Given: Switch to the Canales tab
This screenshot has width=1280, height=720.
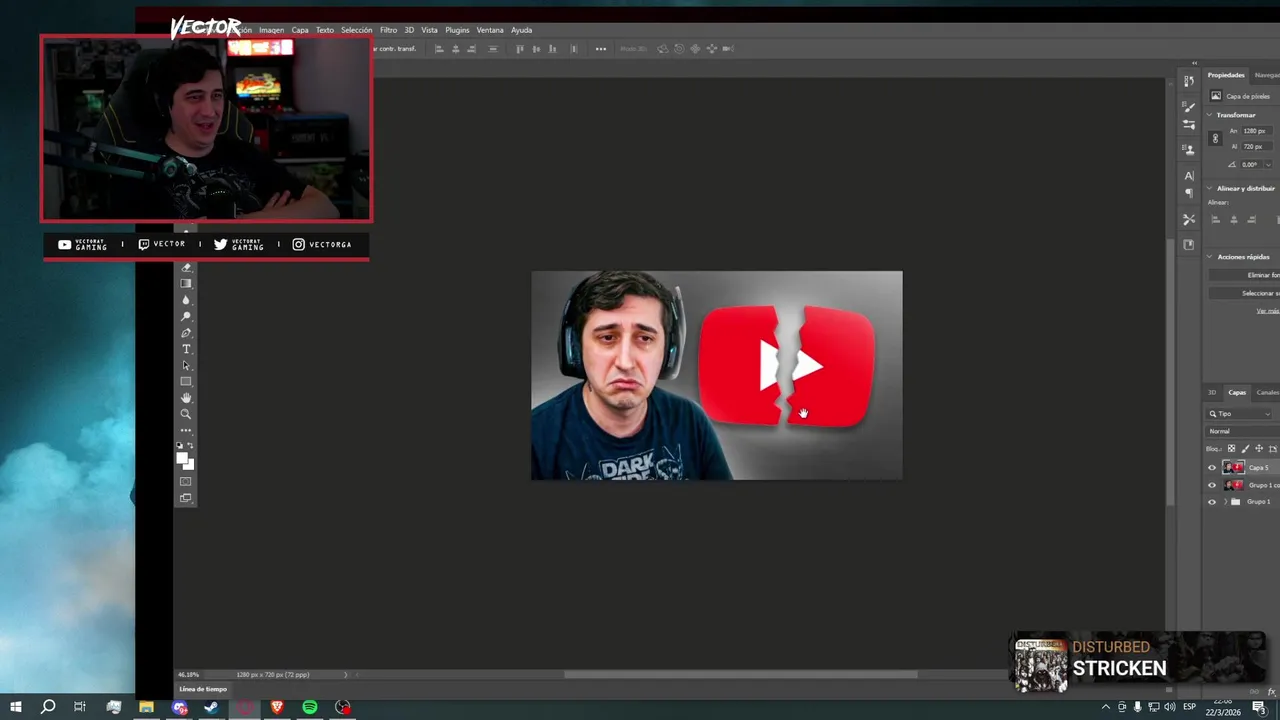Looking at the screenshot, I should point(1268,393).
